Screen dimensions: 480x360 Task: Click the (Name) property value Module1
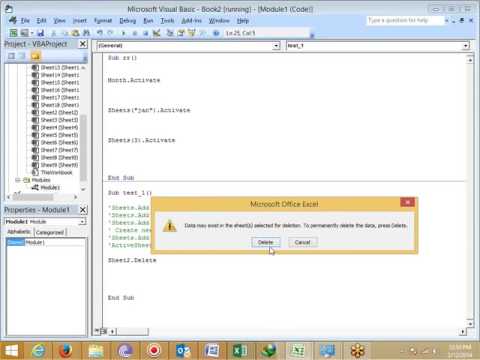click(55, 242)
